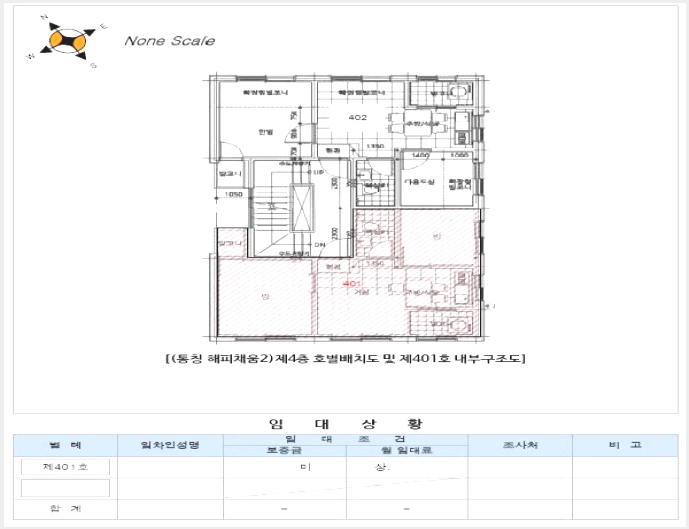The width and height of the screenshot is (689, 529).
Task: Click the '안방' room label in unit 402
Action: pyautogui.click(x=265, y=132)
